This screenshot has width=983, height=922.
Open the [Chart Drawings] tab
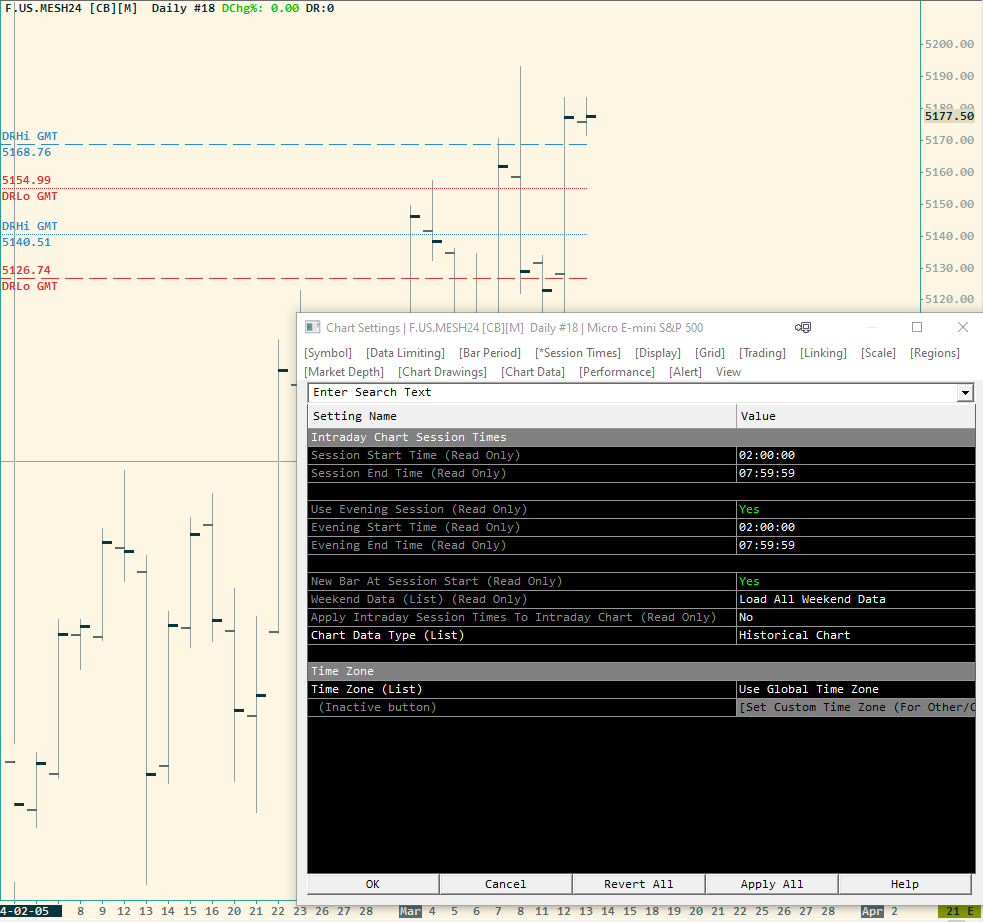coord(442,372)
